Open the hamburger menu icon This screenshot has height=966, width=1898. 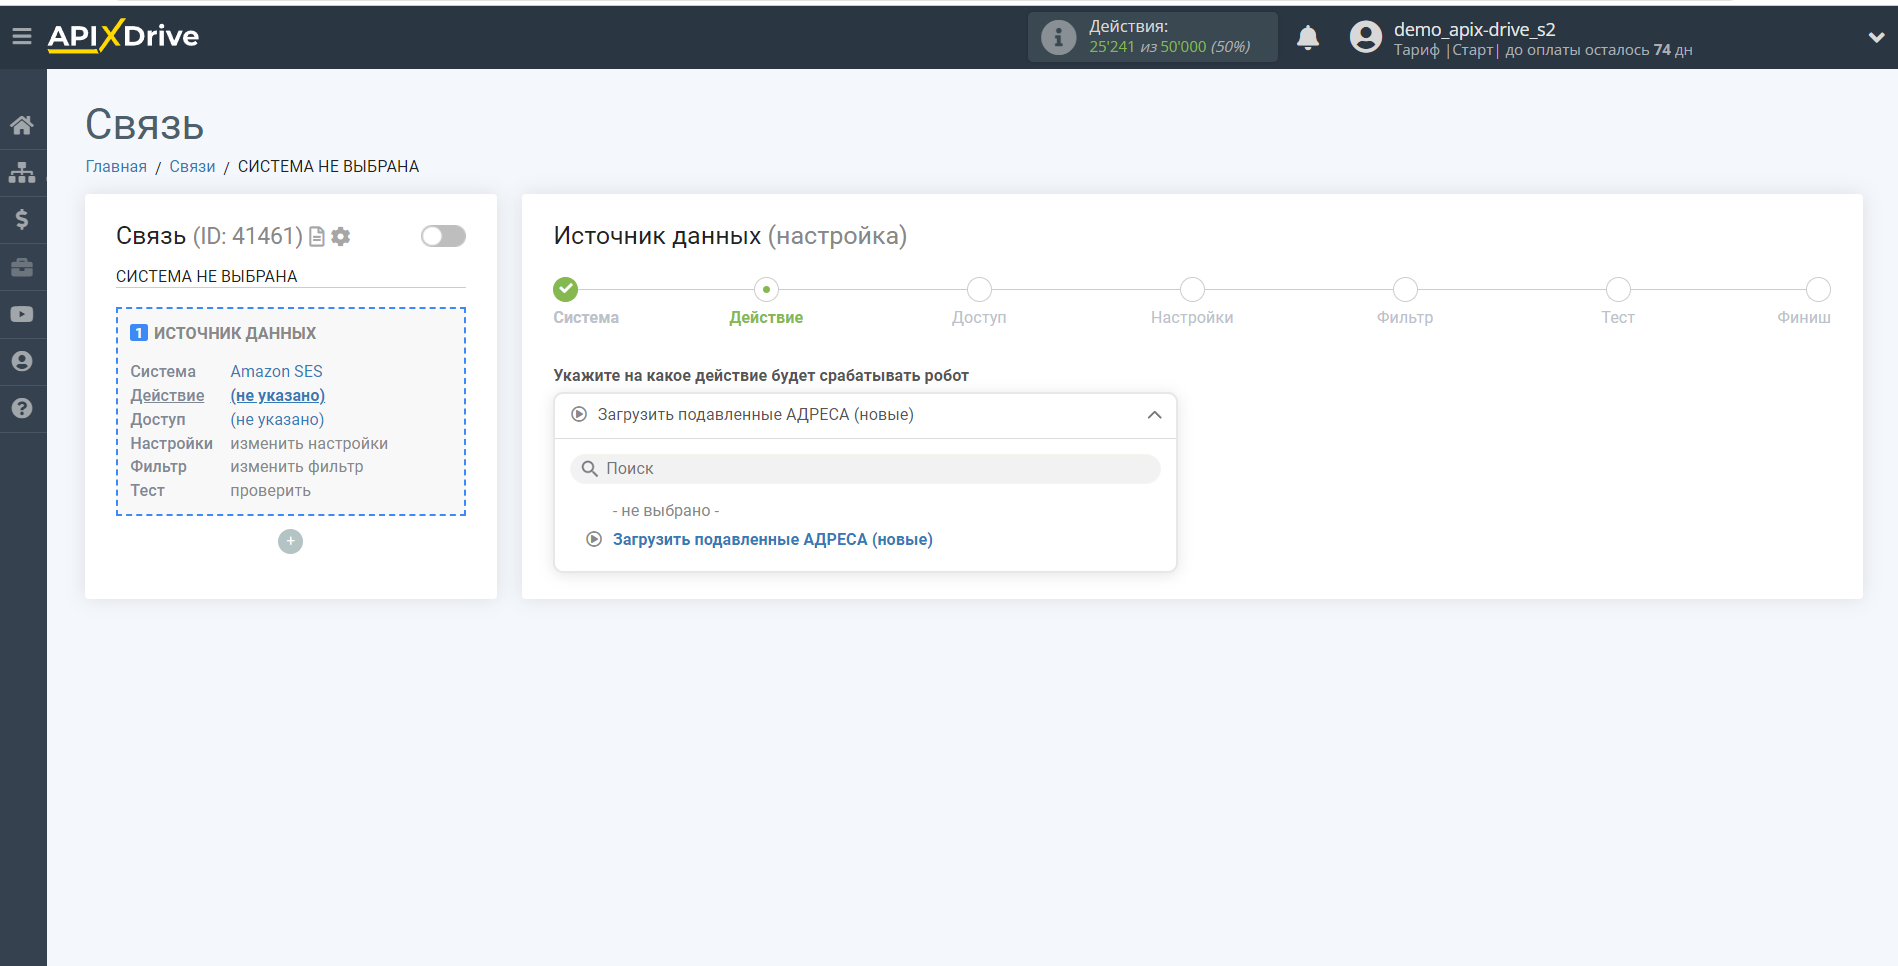[21, 37]
